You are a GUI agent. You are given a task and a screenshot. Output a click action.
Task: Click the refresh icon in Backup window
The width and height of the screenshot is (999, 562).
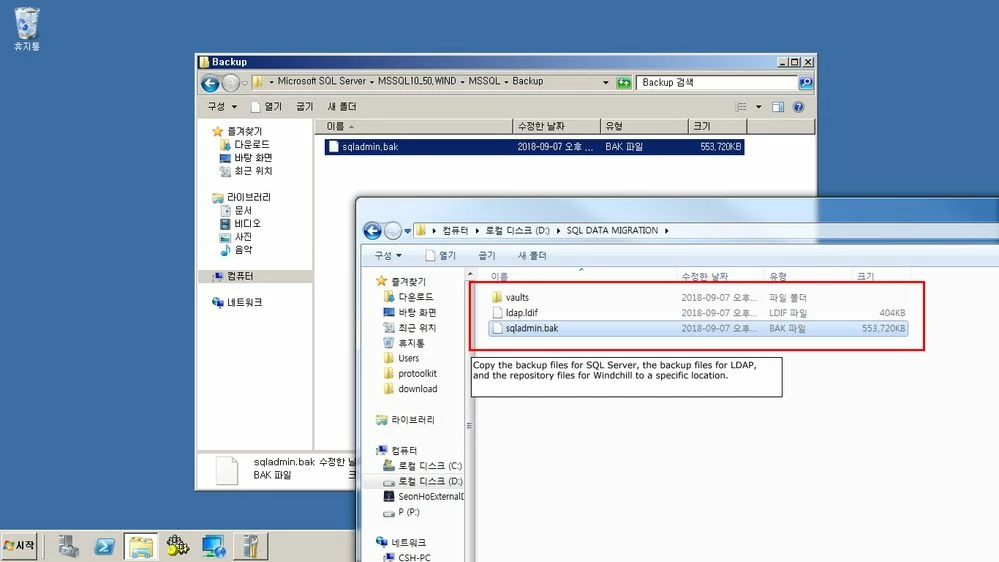(x=624, y=82)
